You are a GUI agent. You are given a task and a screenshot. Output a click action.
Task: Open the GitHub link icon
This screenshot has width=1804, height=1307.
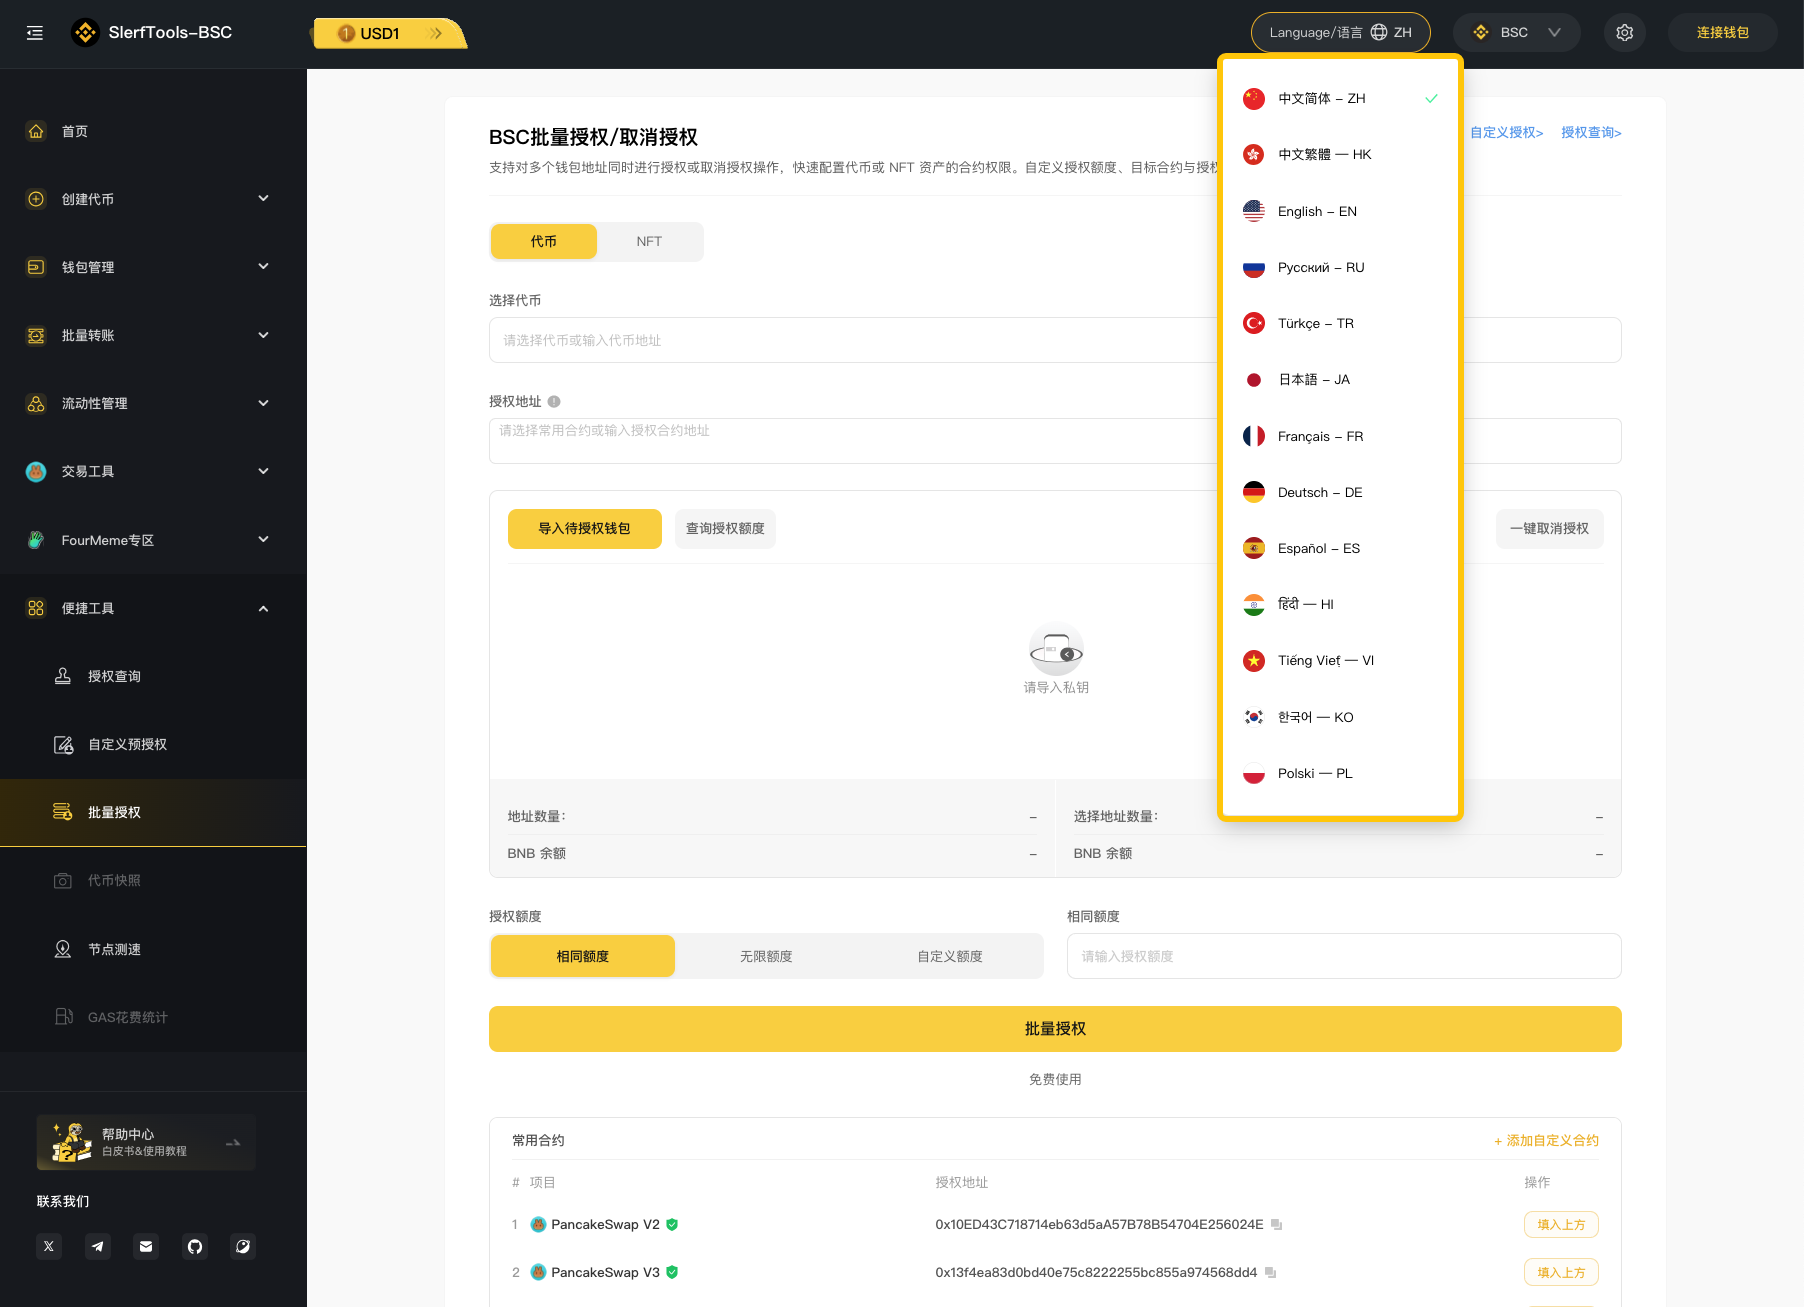(x=195, y=1246)
